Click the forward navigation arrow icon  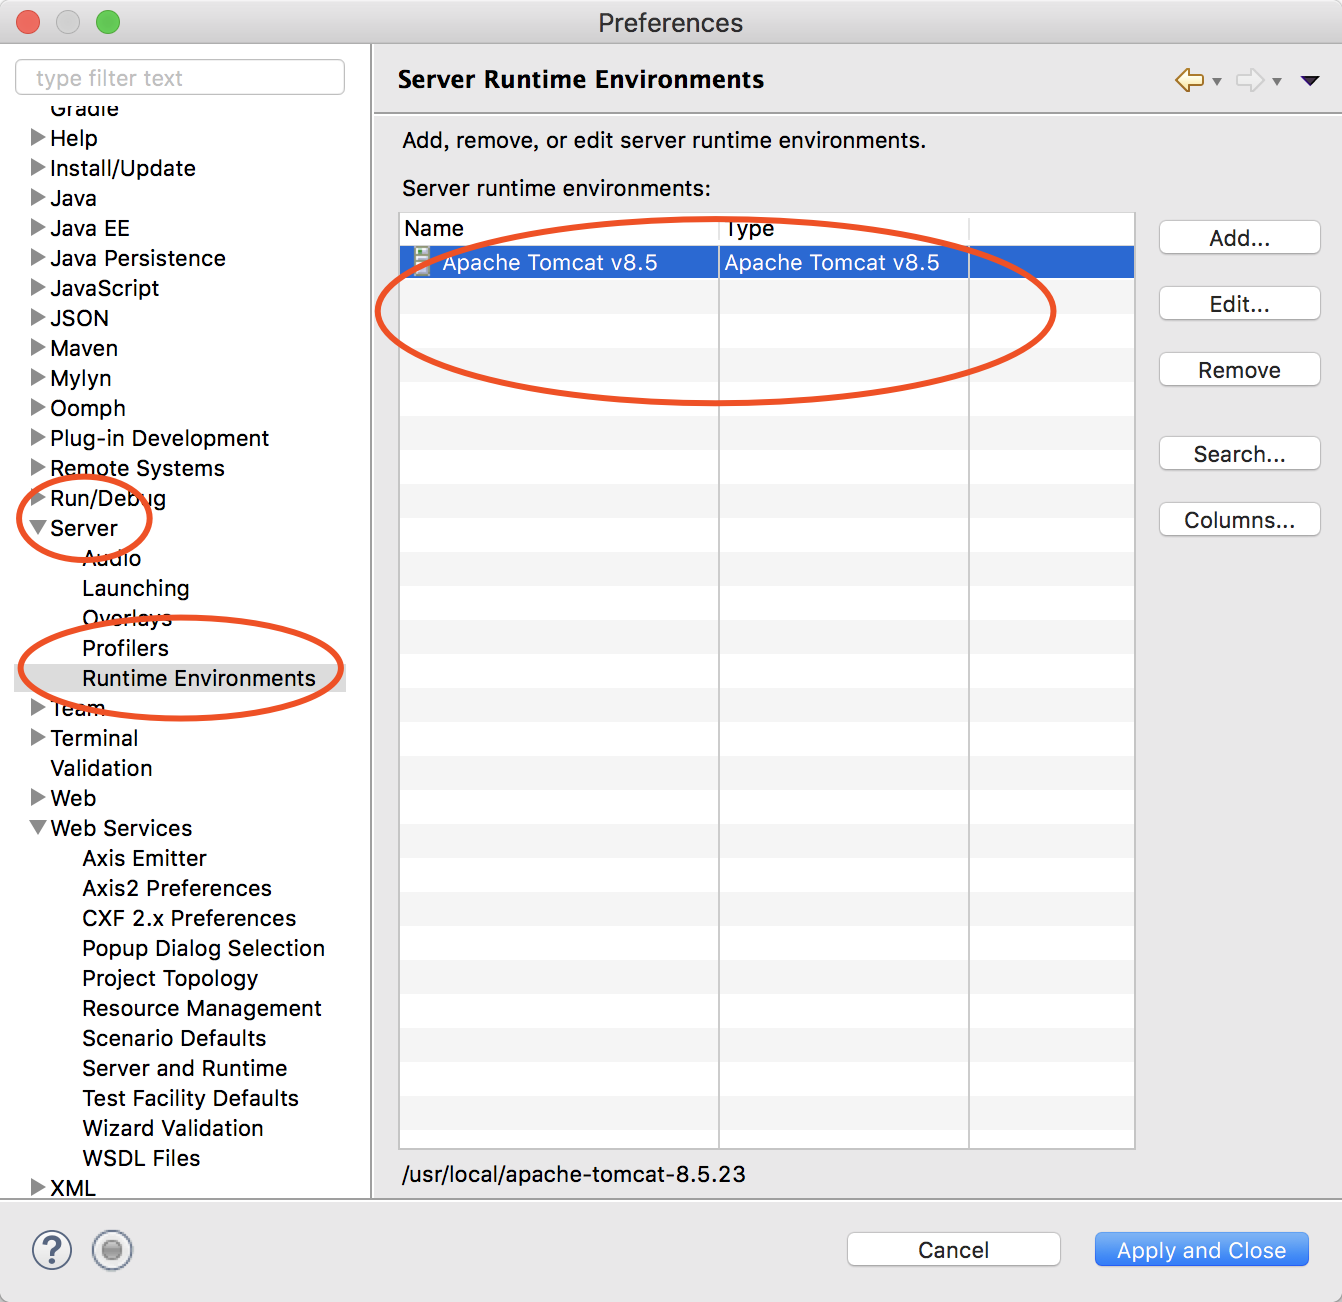pyautogui.click(x=1250, y=80)
